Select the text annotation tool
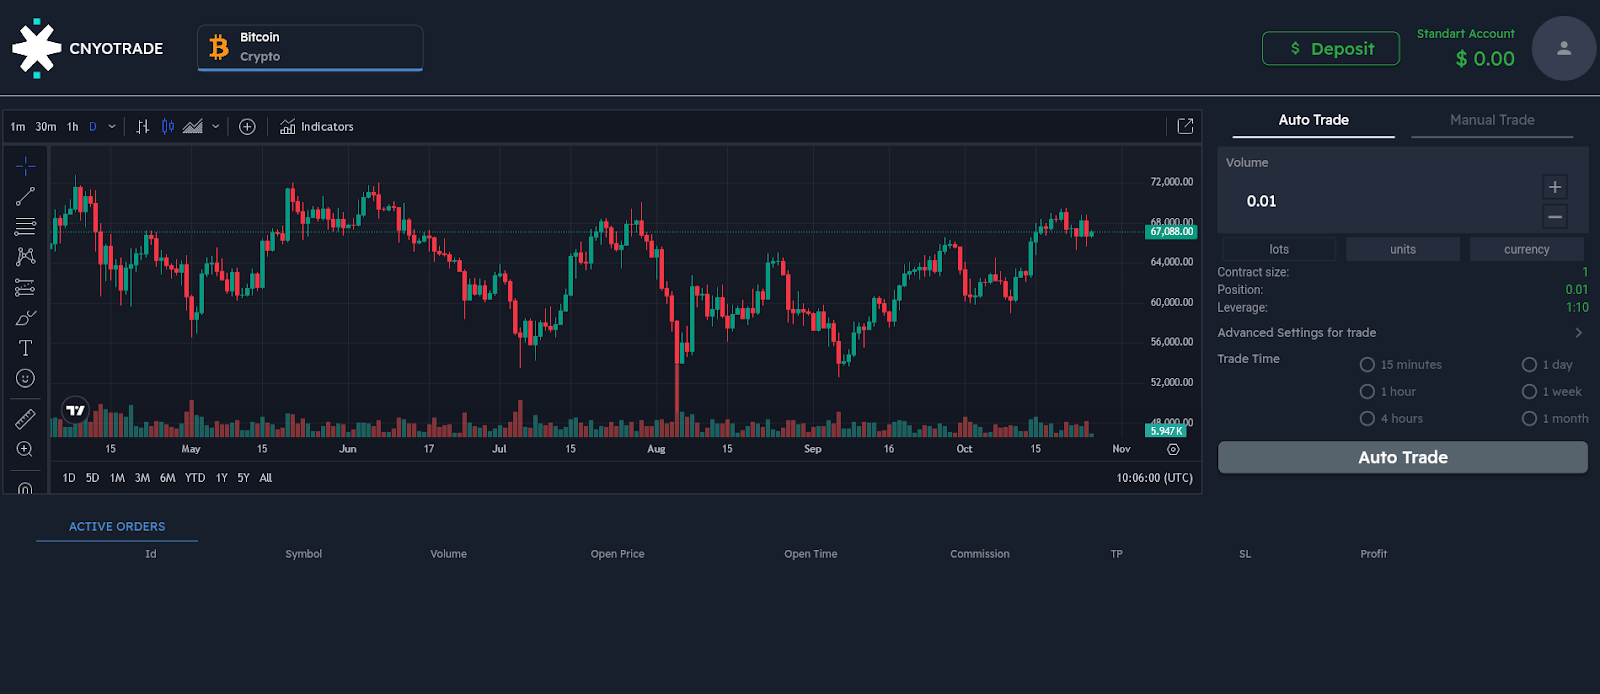The width and height of the screenshot is (1600, 694). pyautogui.click(x=26, y=348)
